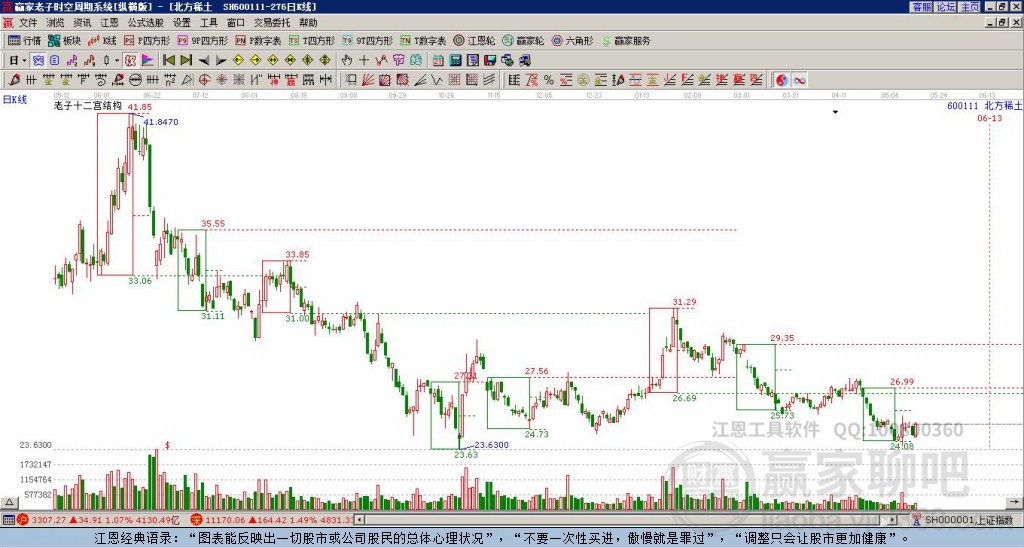This screenshot has width=1024, height=548.
Task: Click the percent sign tool icon
Action: 549,80
